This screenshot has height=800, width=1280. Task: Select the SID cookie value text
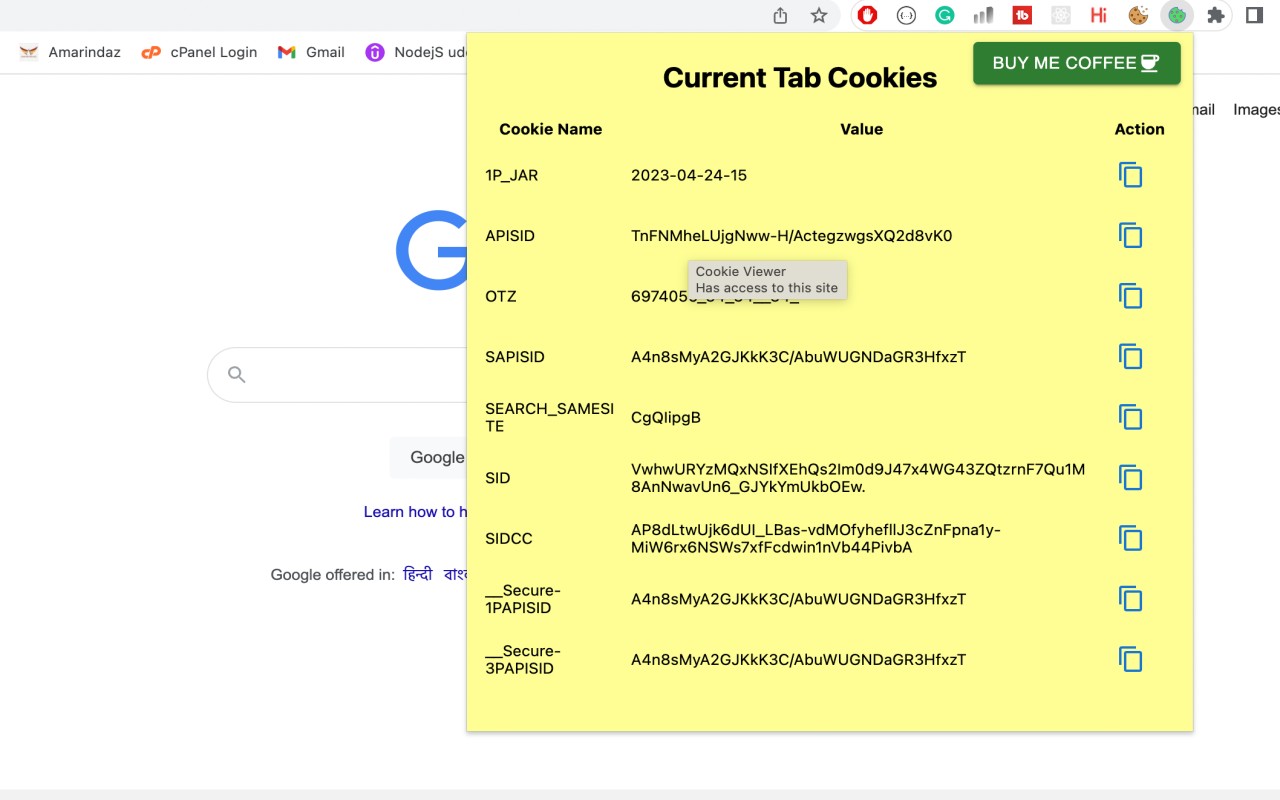point(858,478)
